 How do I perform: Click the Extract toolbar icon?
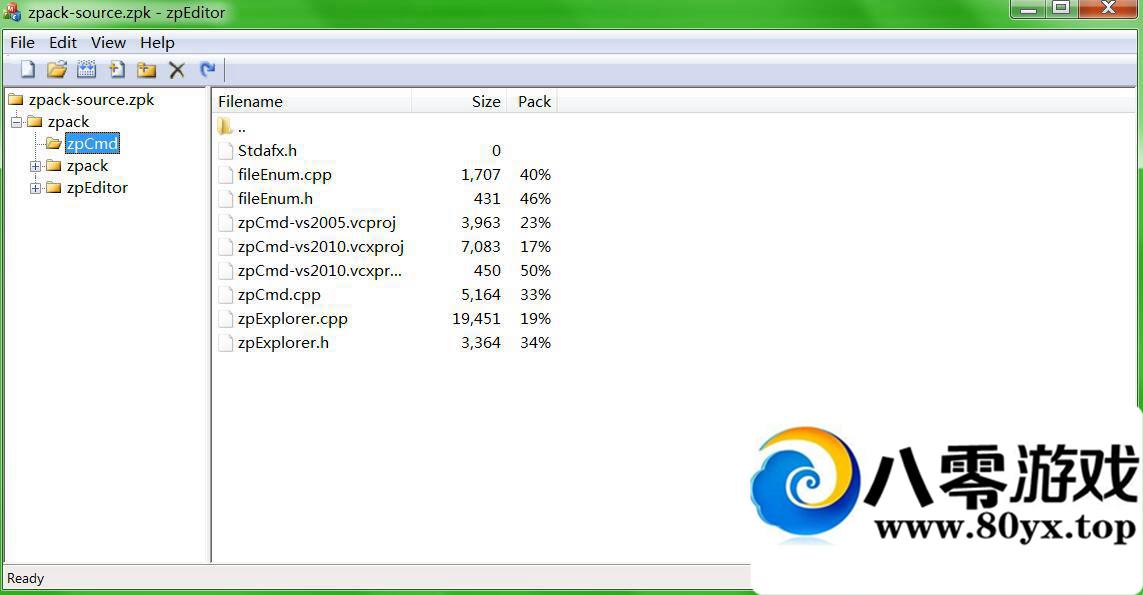(87, 69)
